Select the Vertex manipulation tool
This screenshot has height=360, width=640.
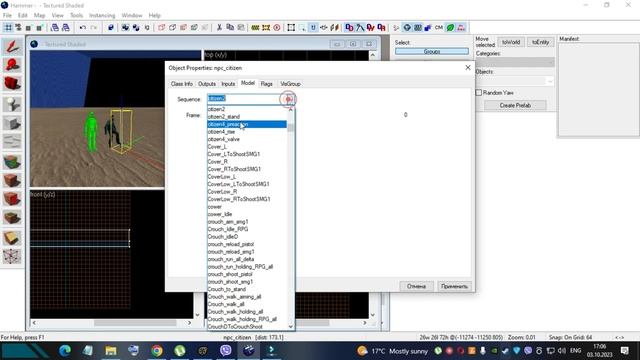coord(12,256)
